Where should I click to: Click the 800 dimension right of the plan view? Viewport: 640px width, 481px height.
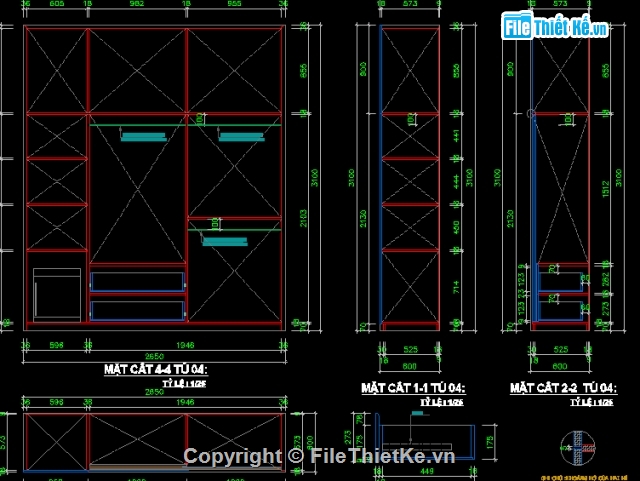click(x=310, y=442)
